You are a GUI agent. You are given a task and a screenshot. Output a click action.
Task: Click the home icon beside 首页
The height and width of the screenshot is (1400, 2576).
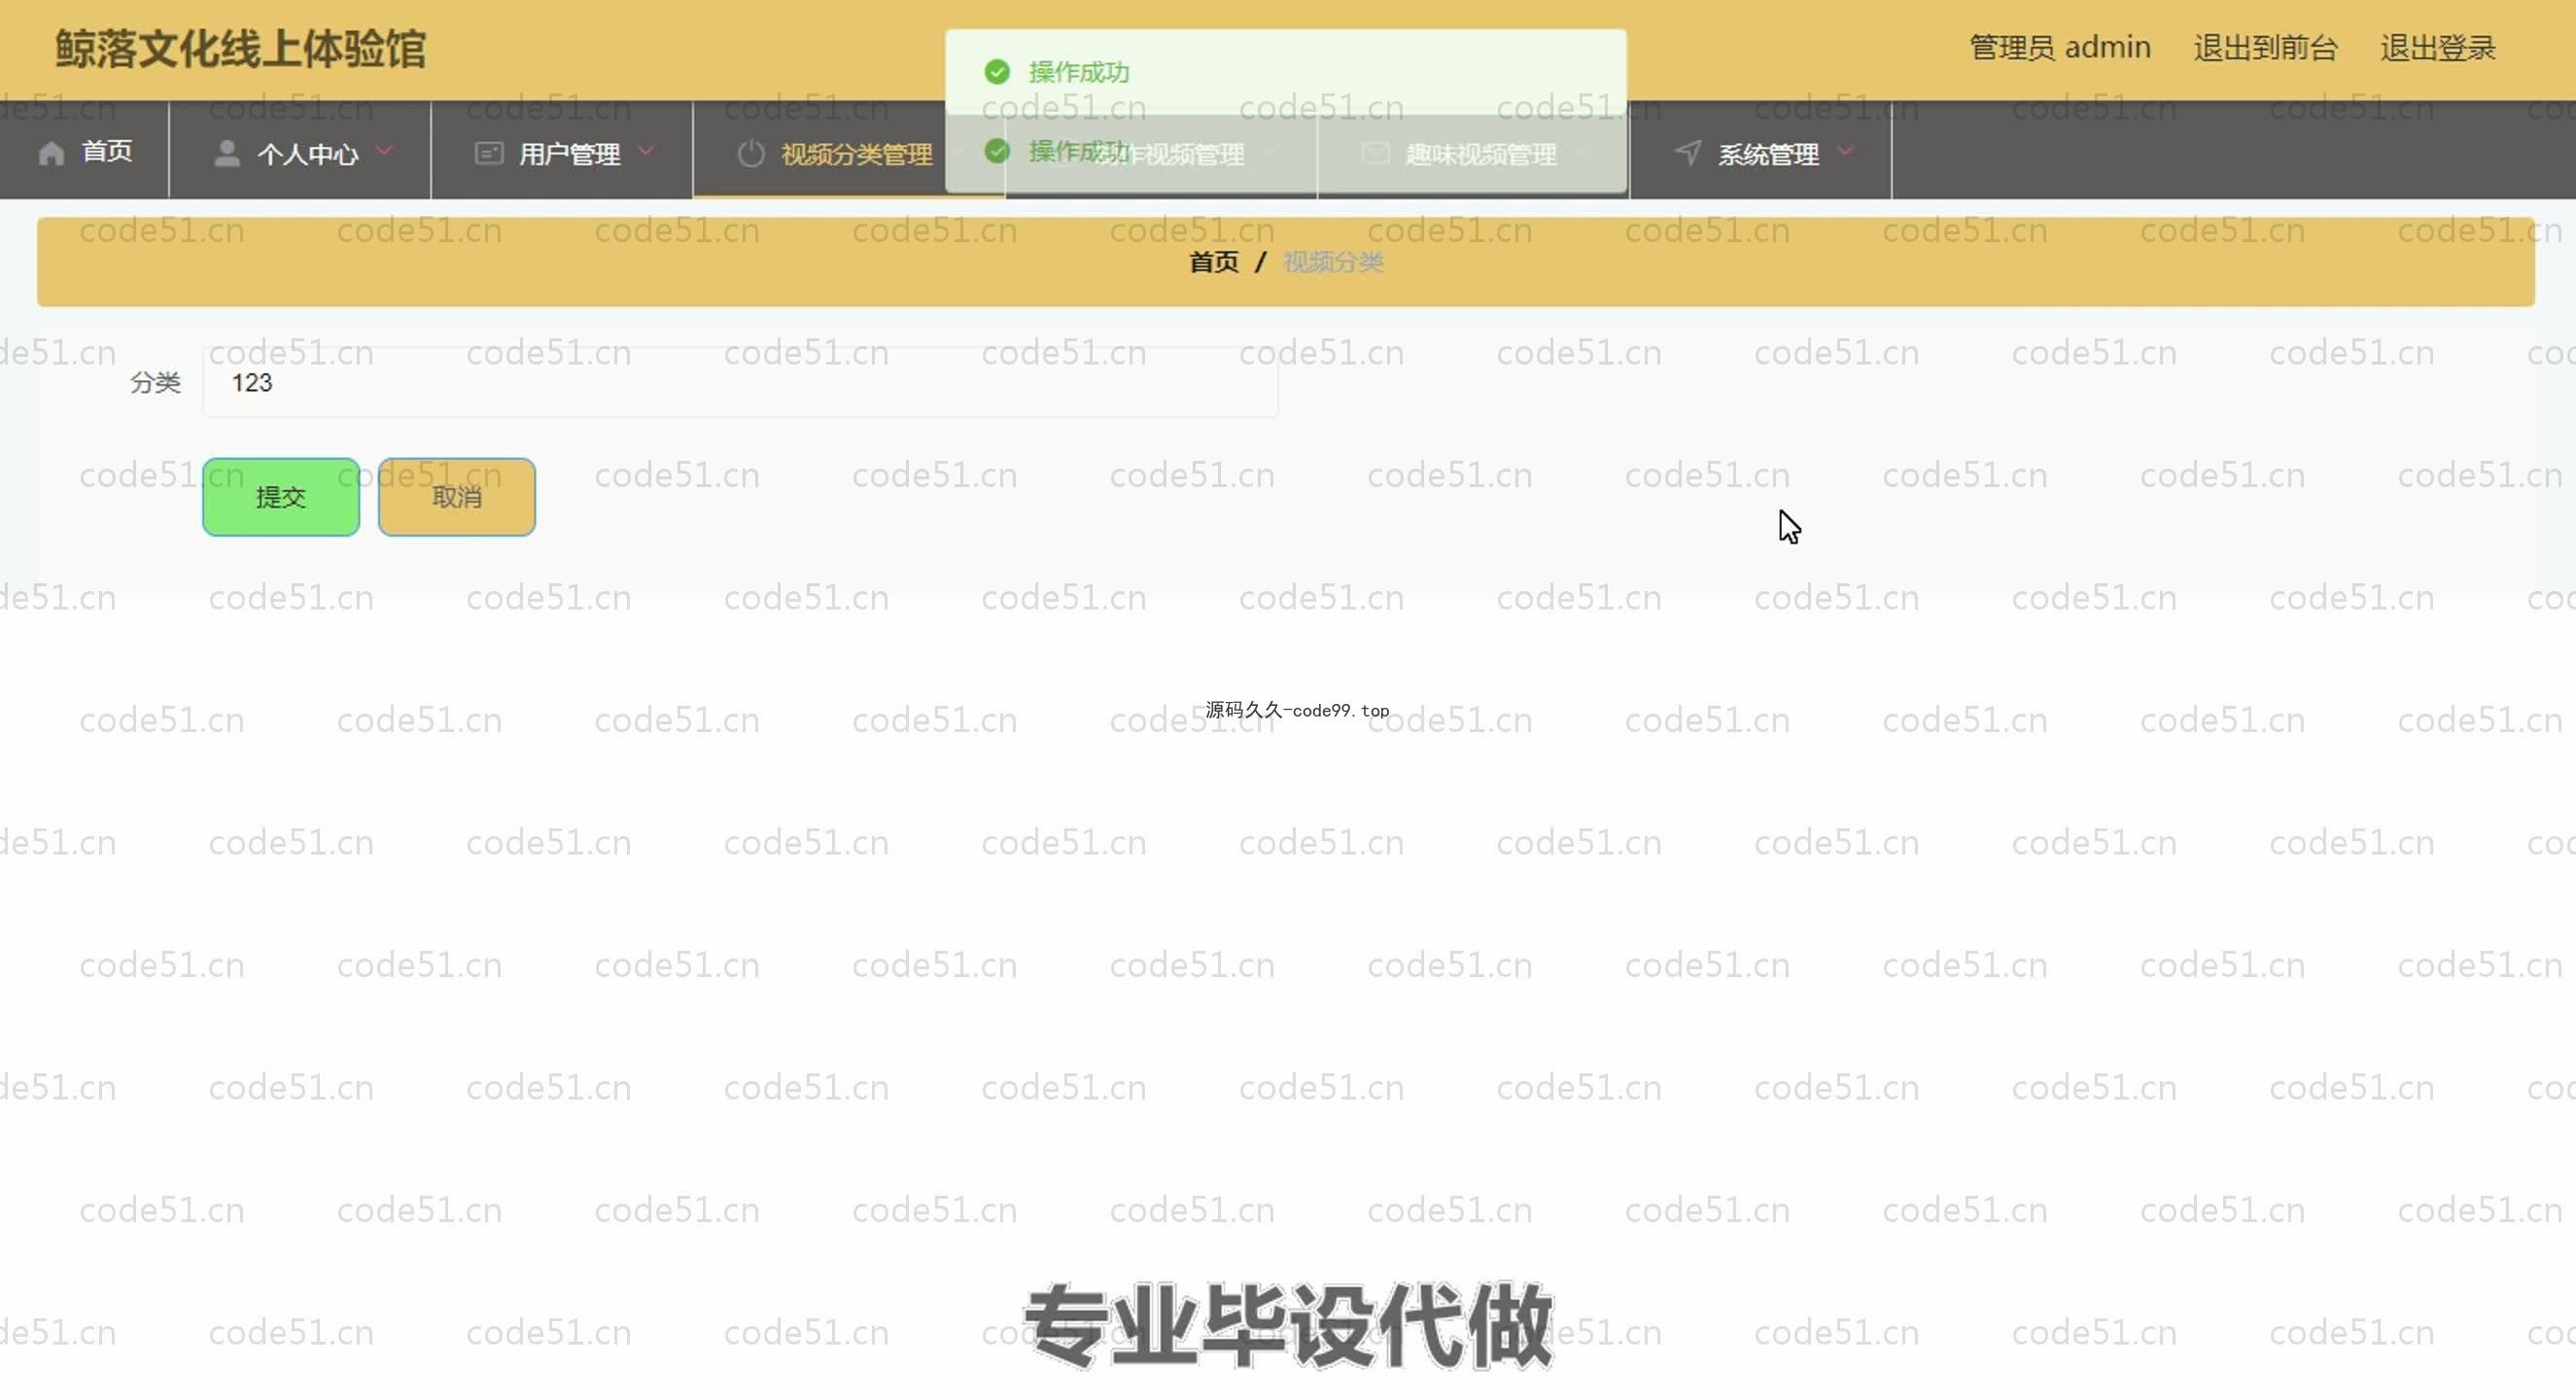tap(51, 153)
